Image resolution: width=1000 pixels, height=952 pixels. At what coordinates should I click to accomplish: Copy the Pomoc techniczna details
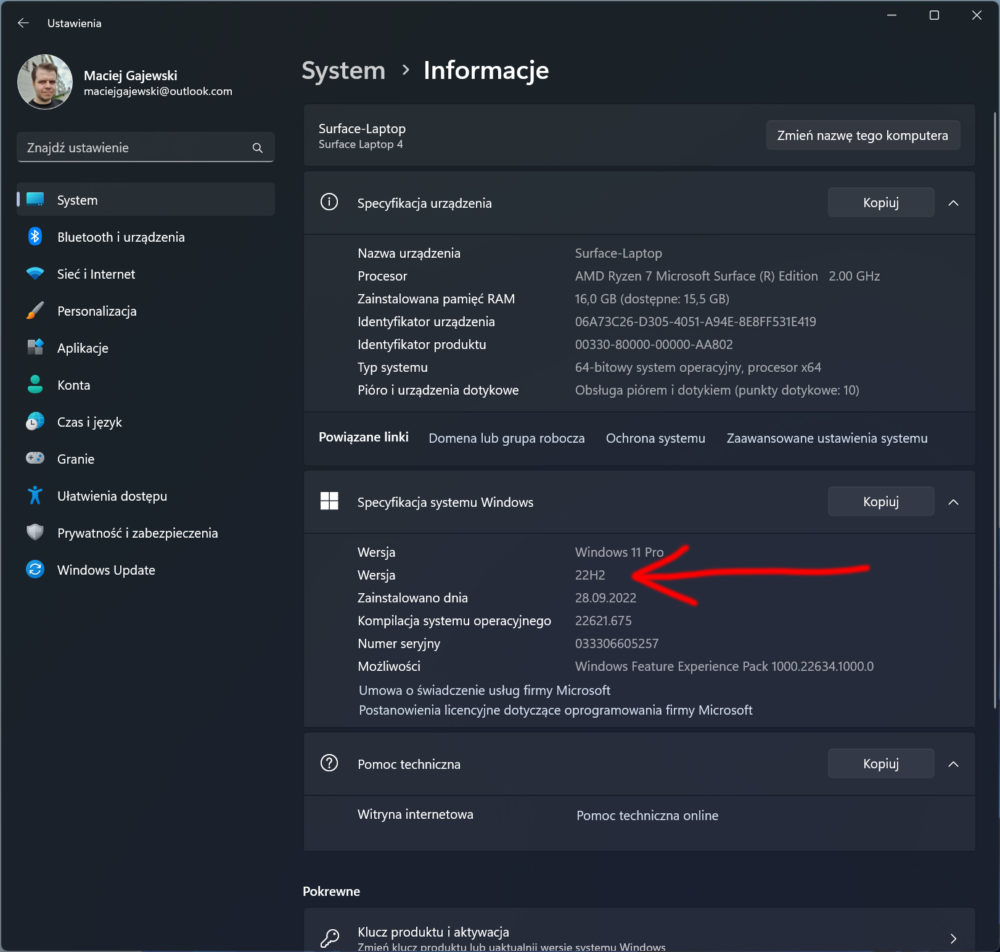point(881,764)
